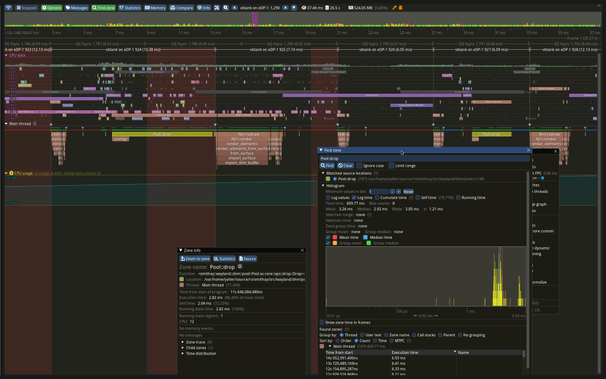
Task: Click the Reset button for minimum bin values
Action: tap(408, 191)
